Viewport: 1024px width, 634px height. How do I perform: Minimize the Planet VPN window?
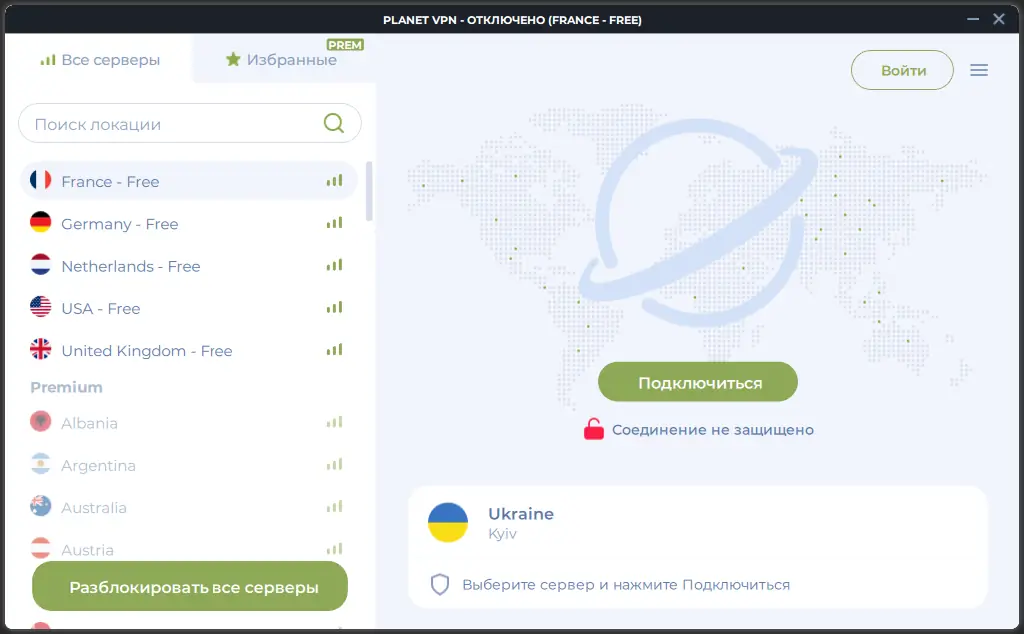(x=973, y=19)
